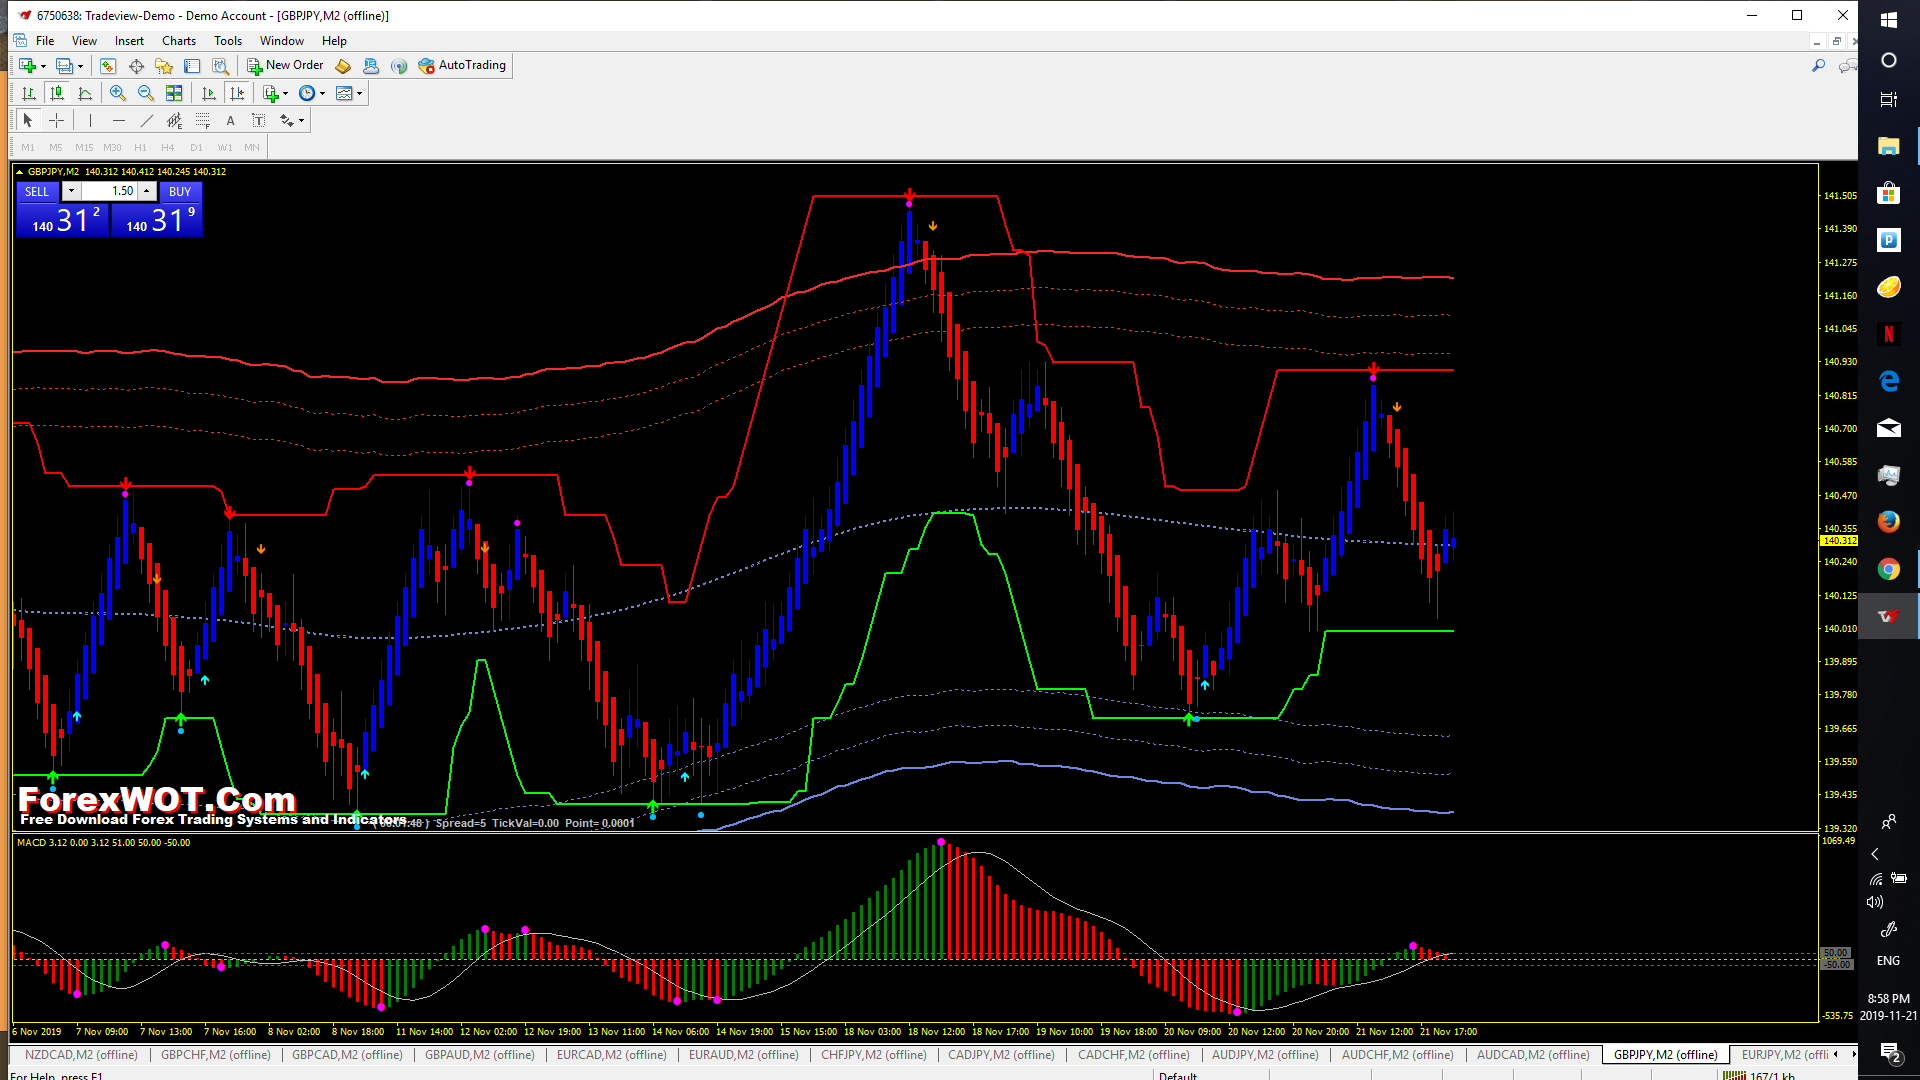Viewport: 1920px width, 1080px height.
Task: Open the templates dropdown arrow
Action: [359, 93]
